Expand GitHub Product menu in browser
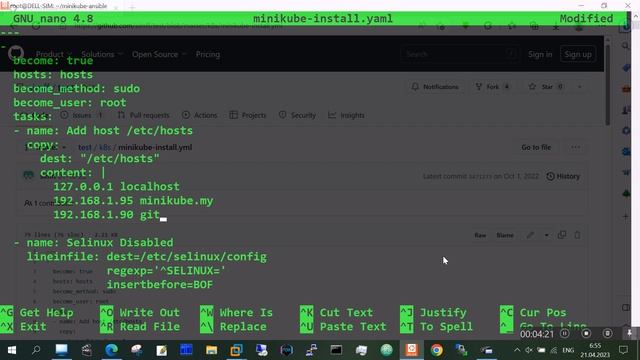The image size is (640, 360). tap(53, 54)
